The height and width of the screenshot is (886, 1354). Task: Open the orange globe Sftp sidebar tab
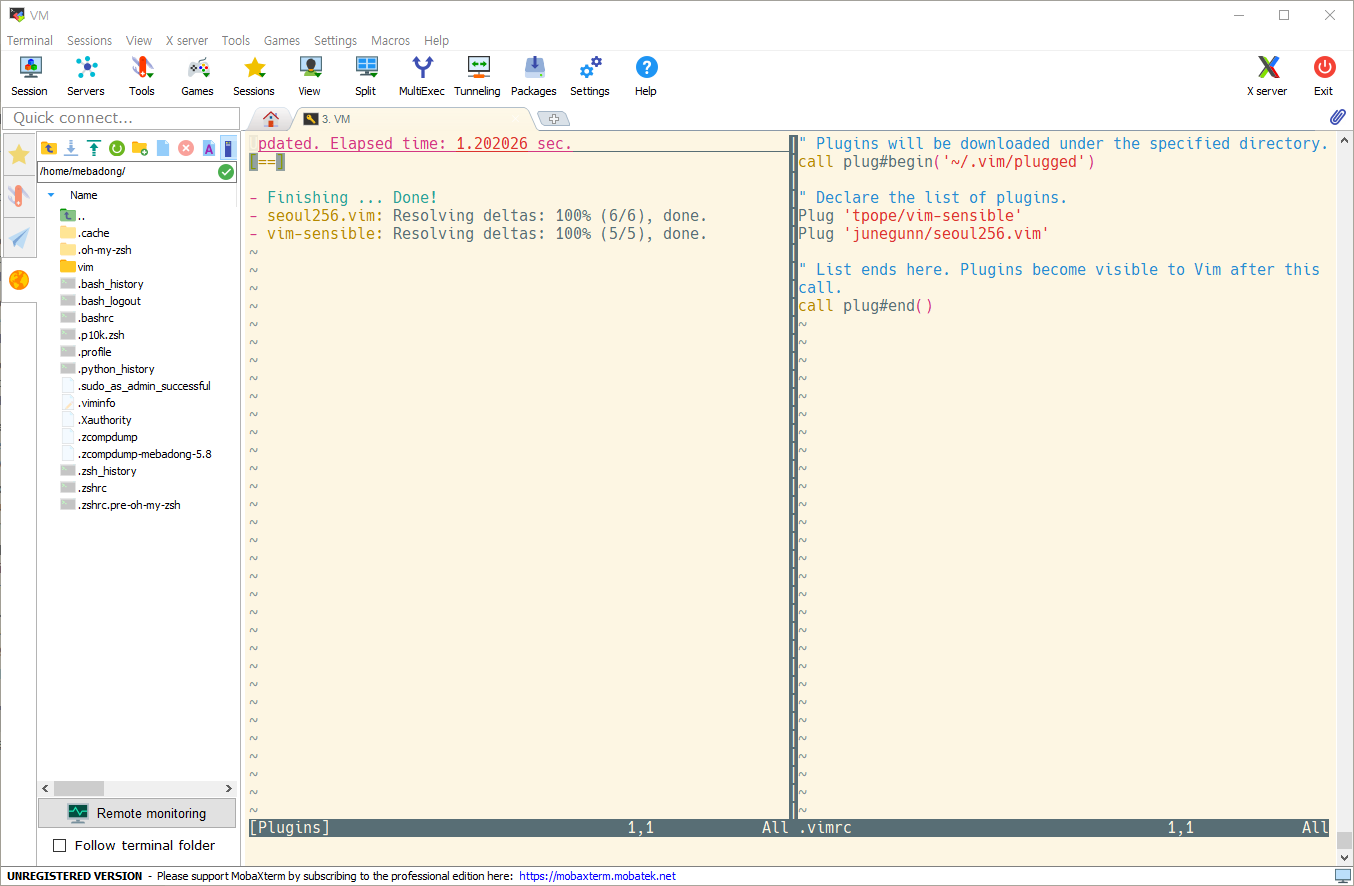[18, 280]
